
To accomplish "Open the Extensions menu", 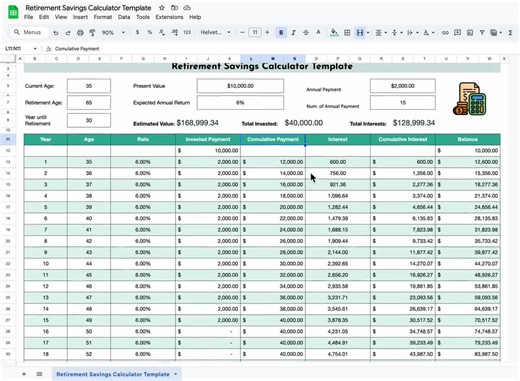I will click(x=169, y=17).
